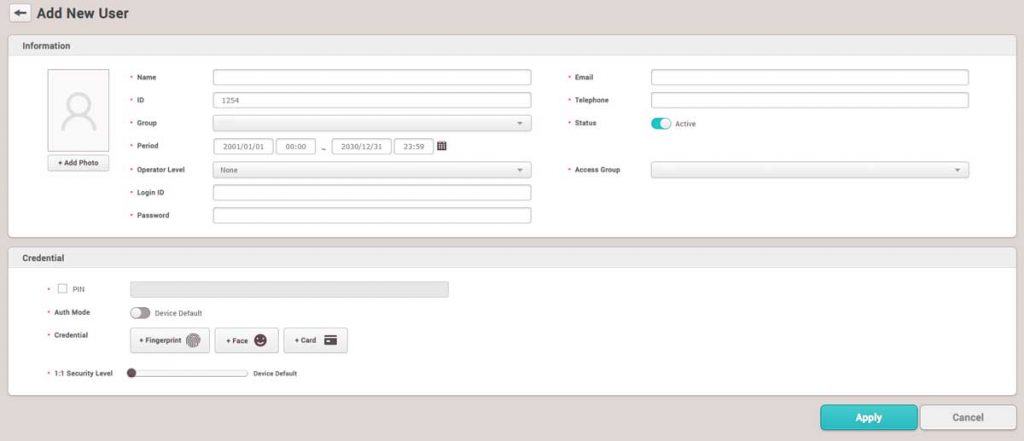Click the Password input field
The image size is (1024, 441).
coord(371,215)
